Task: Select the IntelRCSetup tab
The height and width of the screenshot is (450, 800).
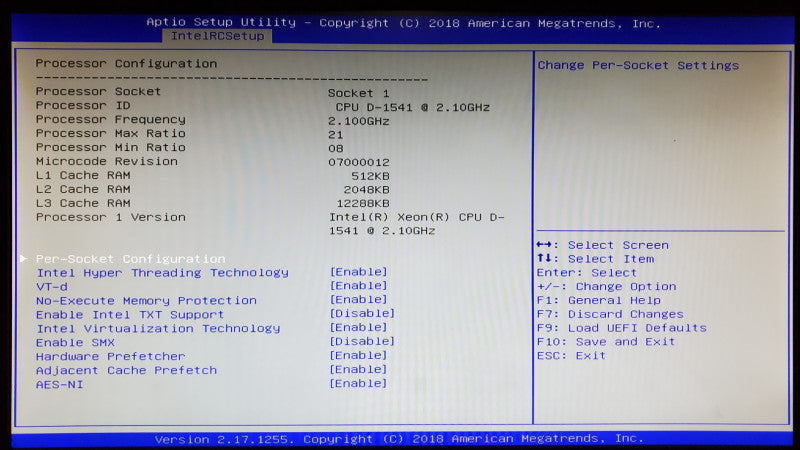Action: point(217,36)
